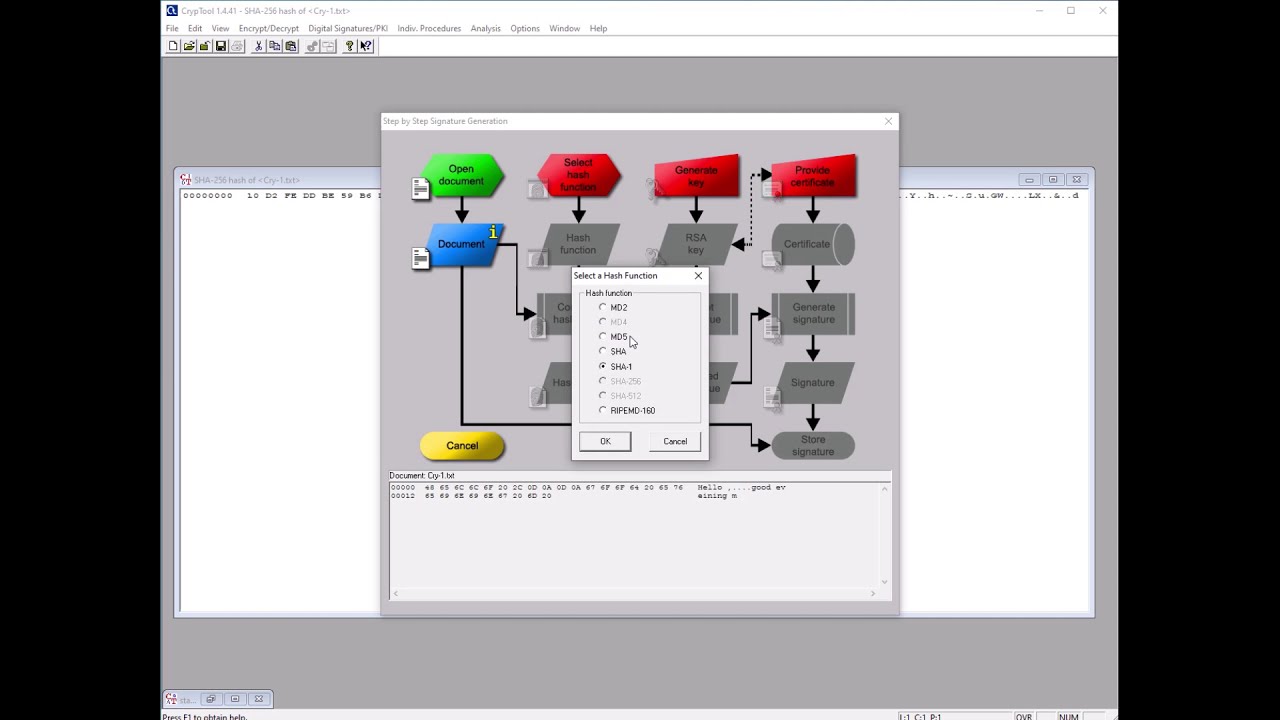Open the Window menu

pyautogui.click(x=564, y=28)
